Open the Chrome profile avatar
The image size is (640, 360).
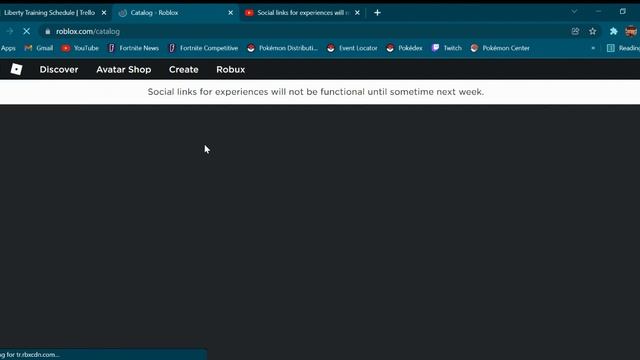(x=631, y=31)
